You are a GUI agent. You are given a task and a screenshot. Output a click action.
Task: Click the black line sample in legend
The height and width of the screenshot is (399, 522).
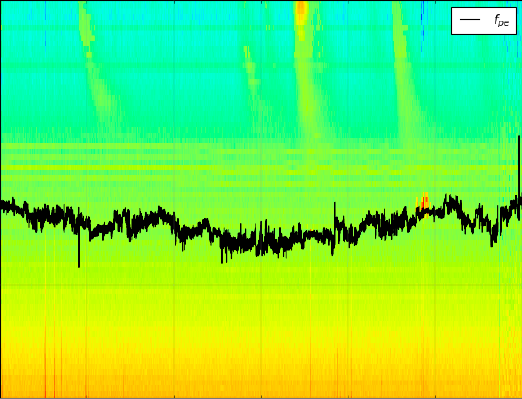tap(470, 20)
